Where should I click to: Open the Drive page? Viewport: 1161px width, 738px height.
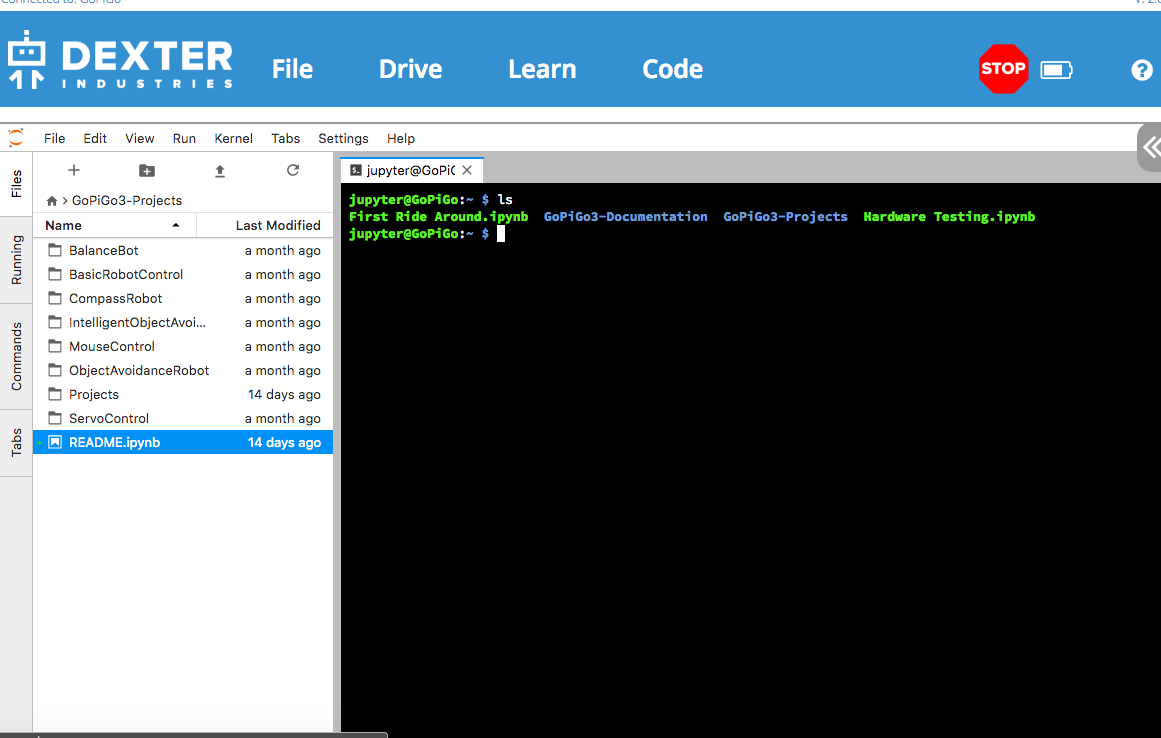(x=411, y=69)
